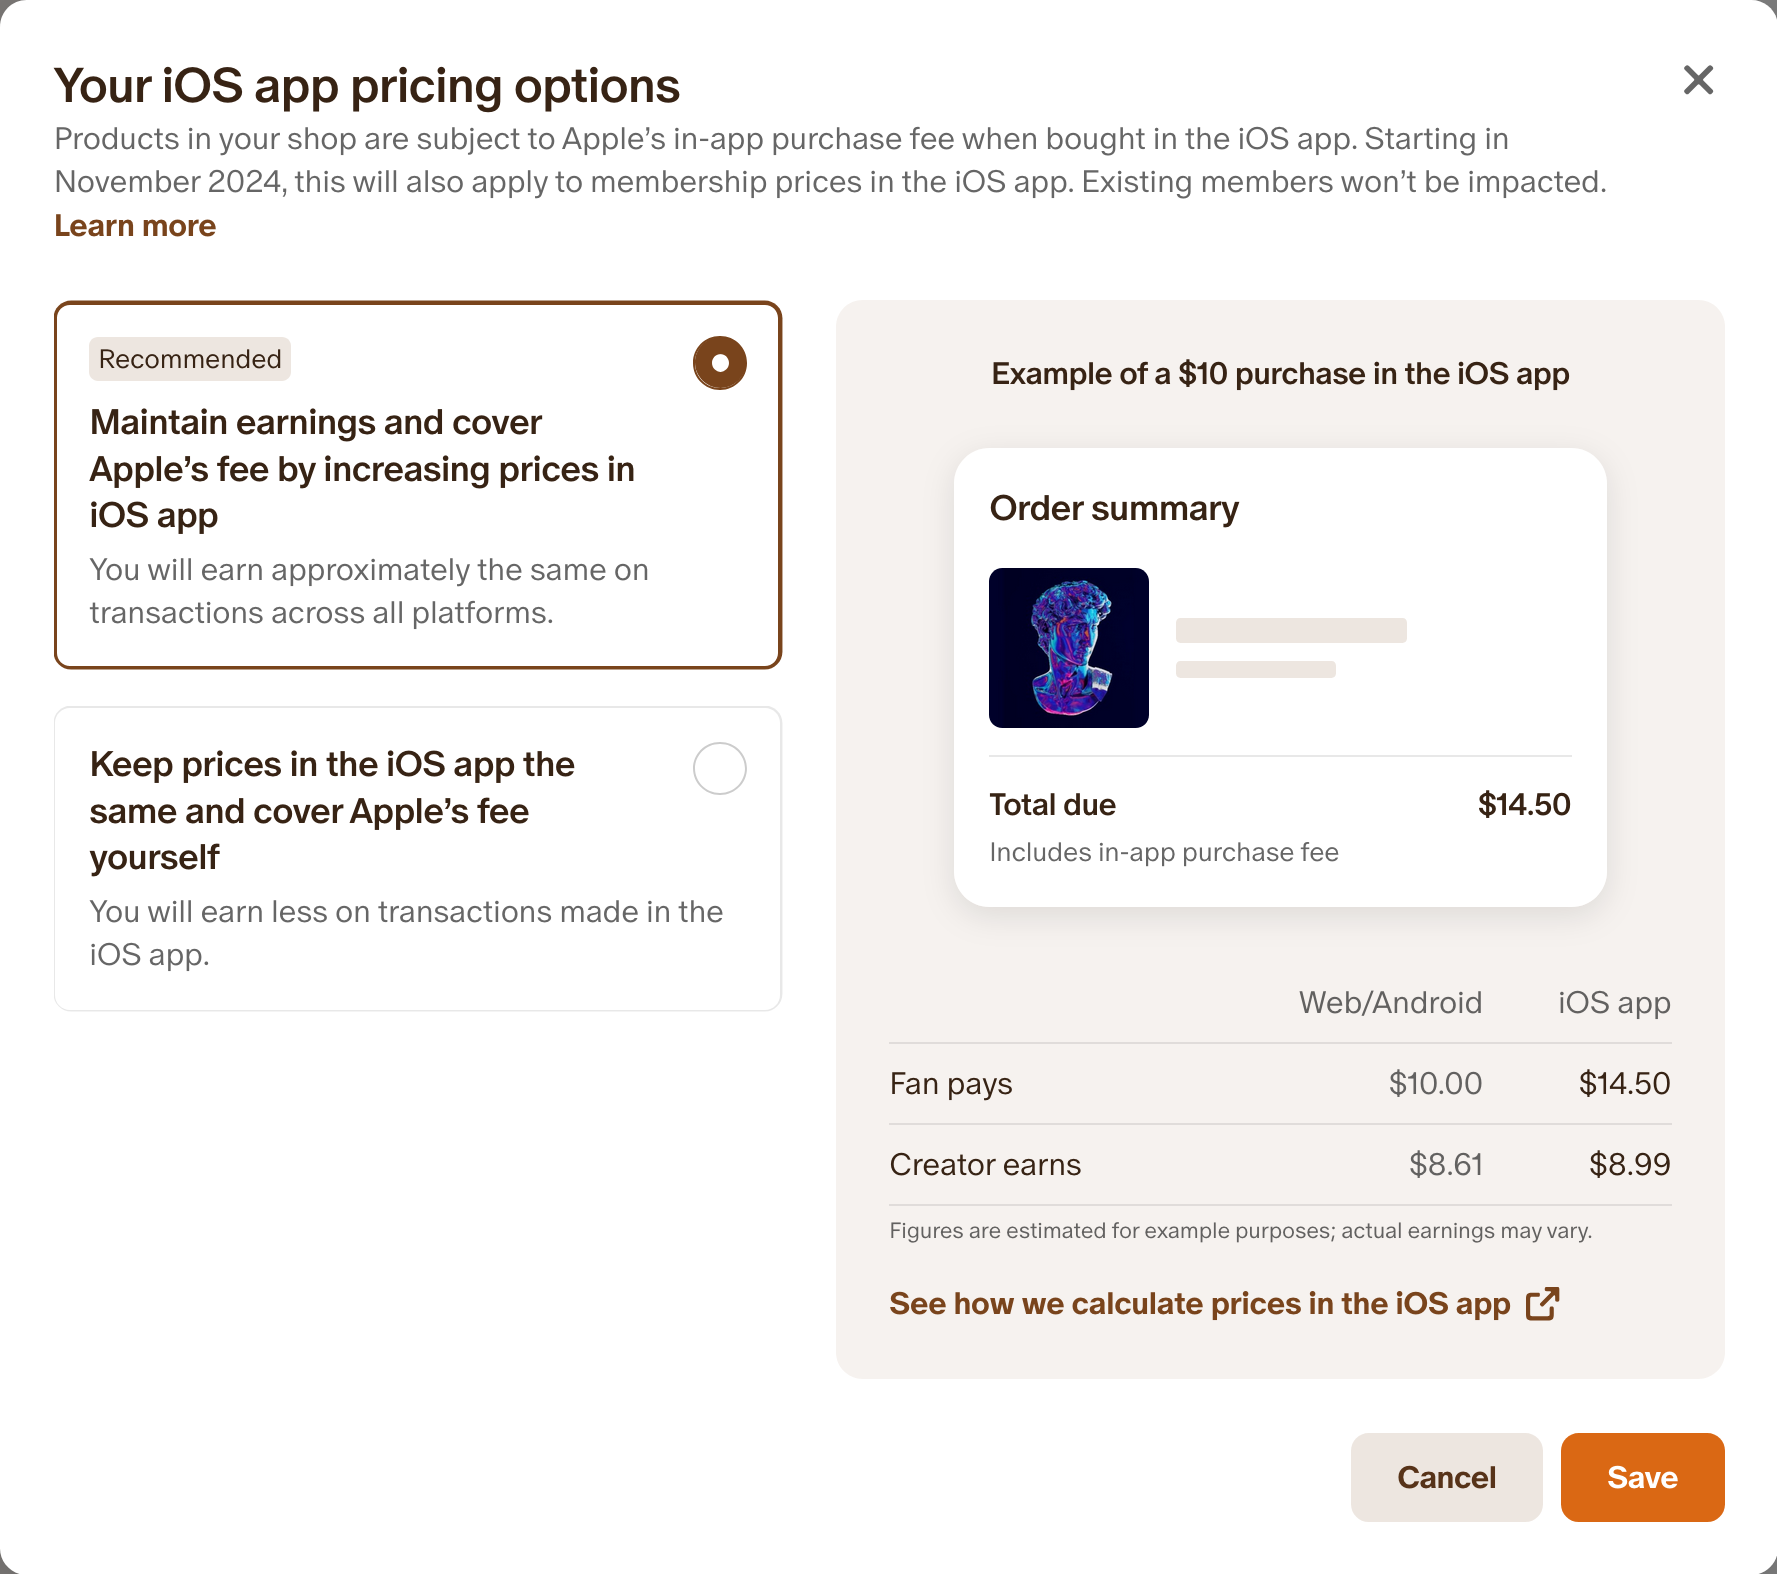The image size is (1777, 1574).
Task: Click the placeholder product title bar
Action: pos(1291,630)
